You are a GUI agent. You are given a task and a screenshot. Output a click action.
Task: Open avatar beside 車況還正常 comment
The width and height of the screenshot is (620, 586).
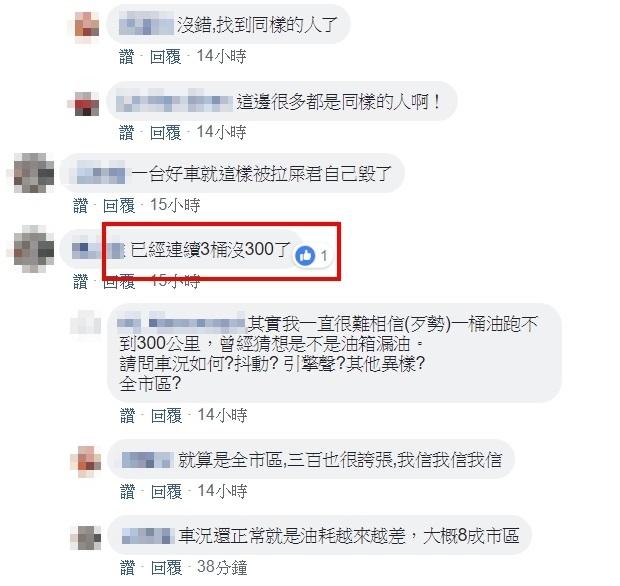pyautogui.click(x=86, y=538)
